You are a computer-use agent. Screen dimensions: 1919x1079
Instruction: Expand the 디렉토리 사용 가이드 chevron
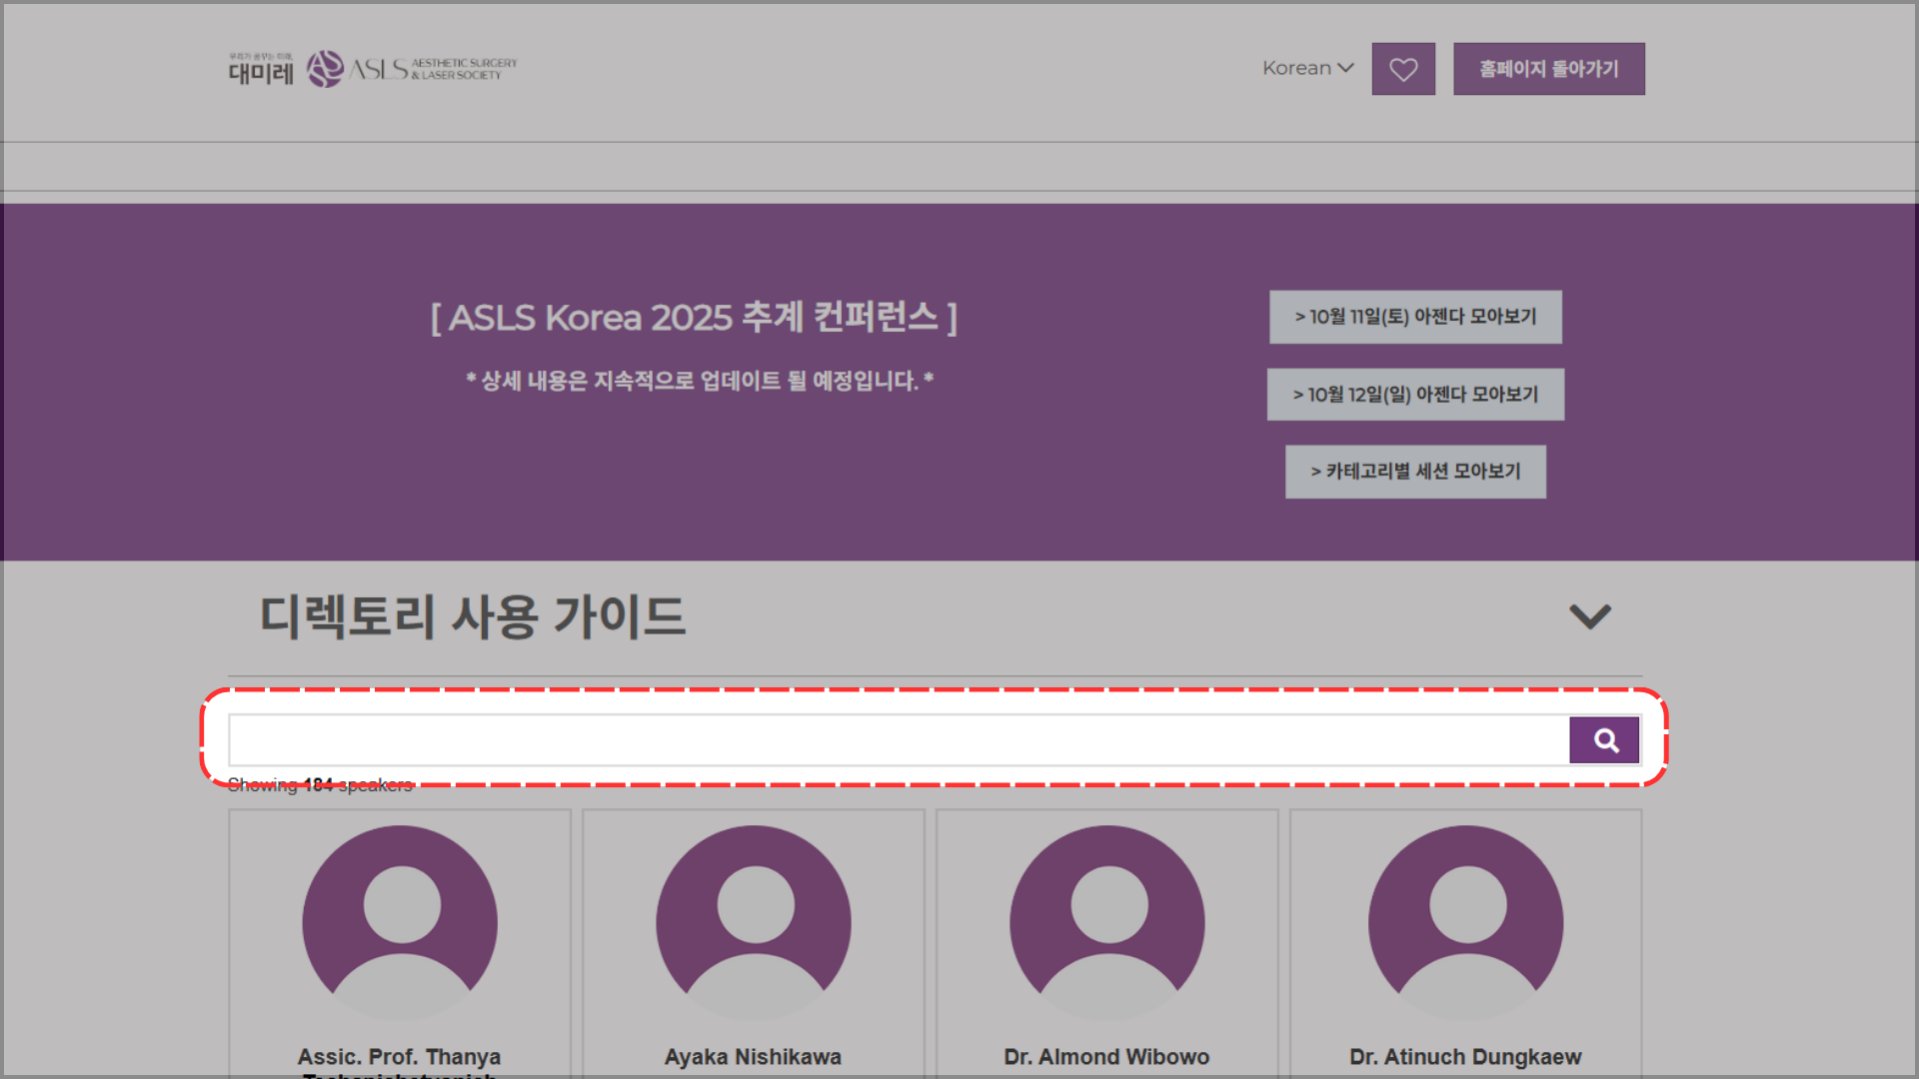(1590, 616)
